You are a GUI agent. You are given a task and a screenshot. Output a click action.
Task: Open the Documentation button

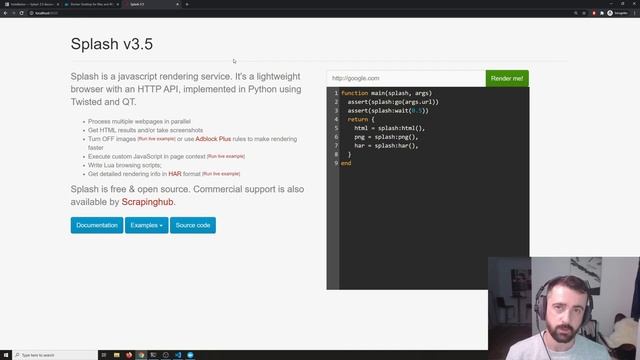tap(97, 225)
